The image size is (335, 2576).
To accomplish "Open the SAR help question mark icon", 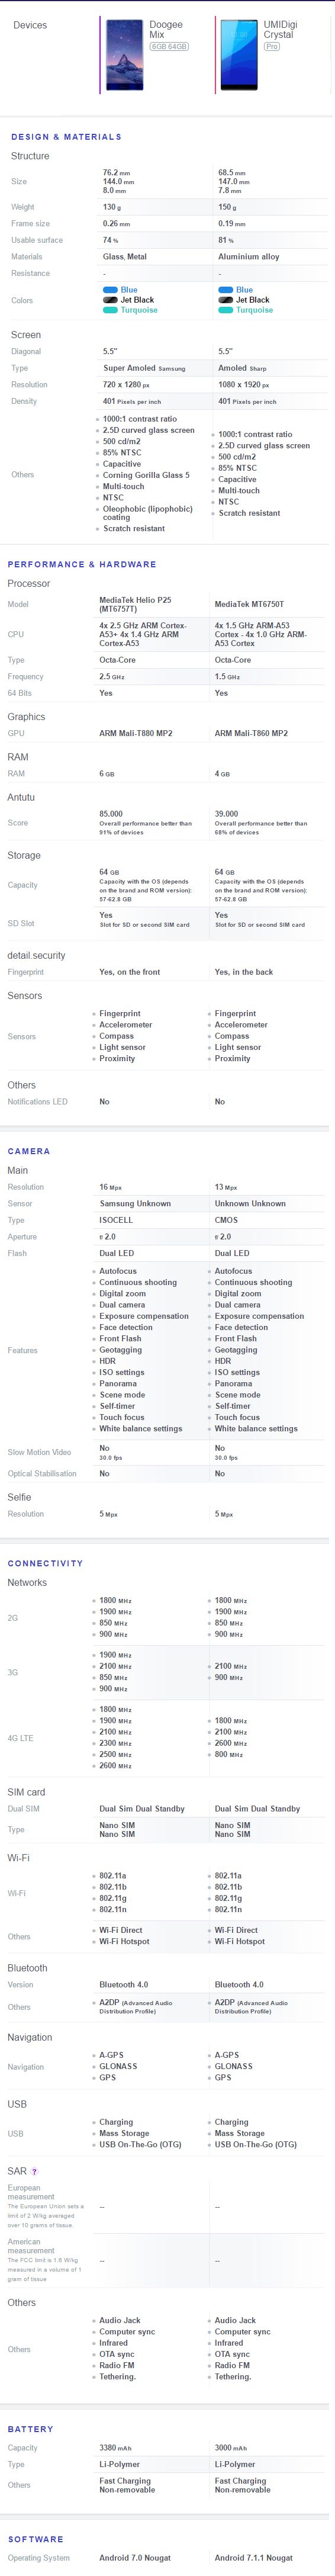I will coord(35,2172).
